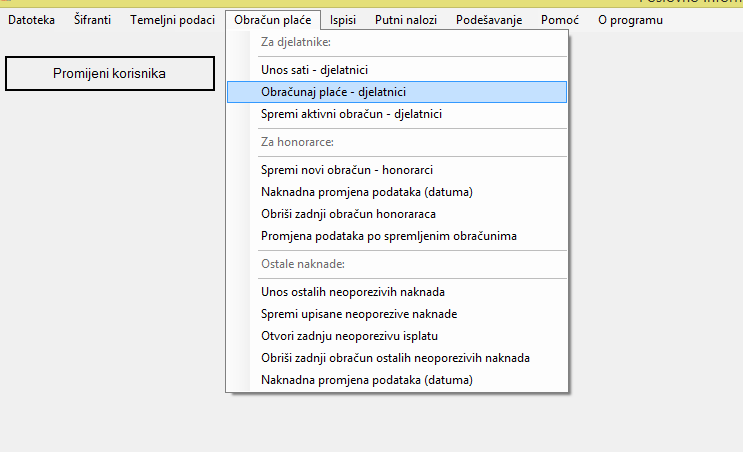Open the Temeljni podaci menu

point(172,19)
